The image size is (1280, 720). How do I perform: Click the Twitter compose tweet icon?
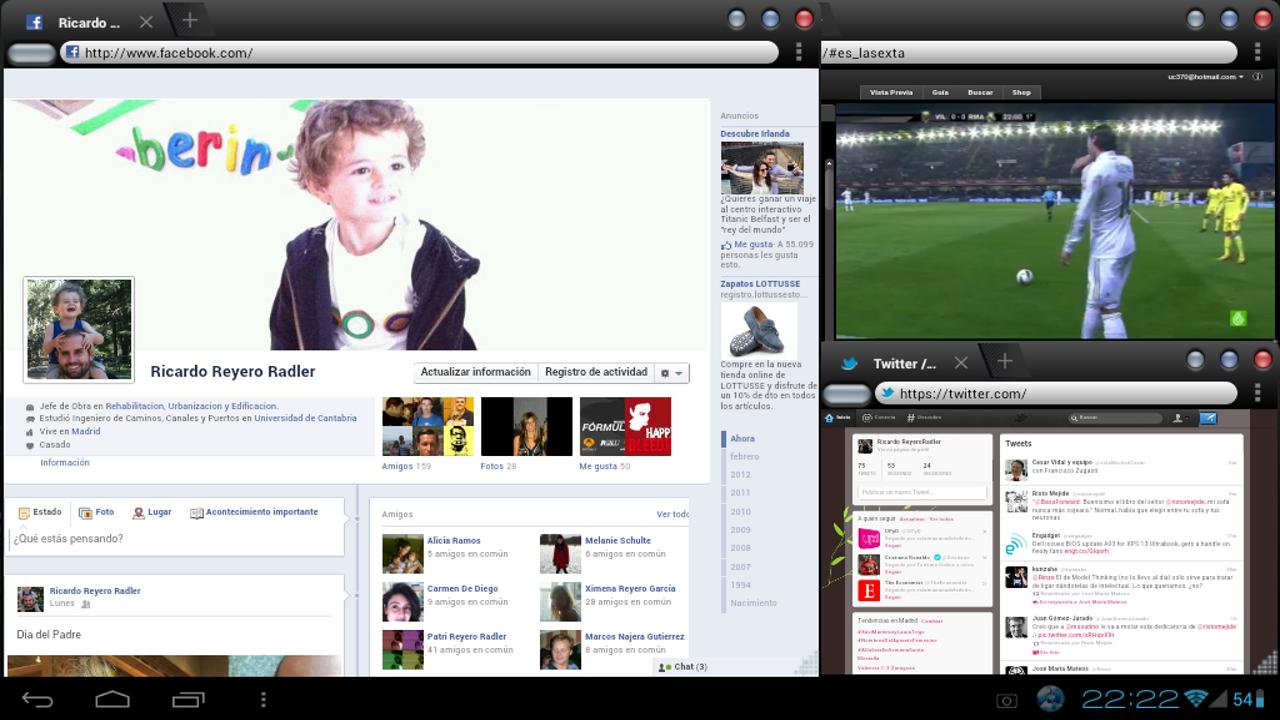(x=1207, y=418)
